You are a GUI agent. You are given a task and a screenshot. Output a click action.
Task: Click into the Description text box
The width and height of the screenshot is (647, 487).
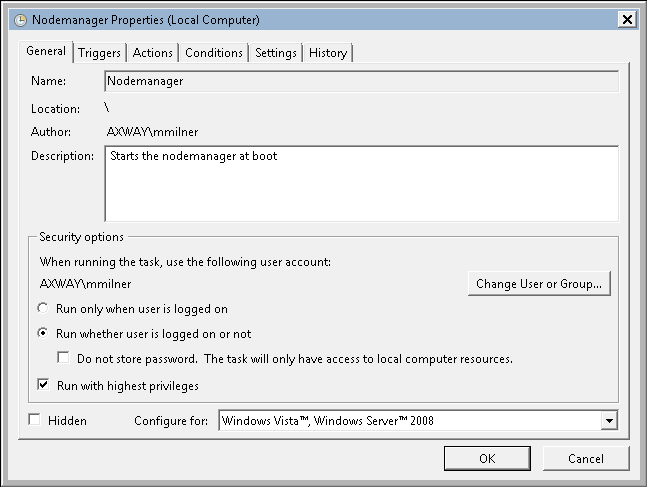coord(361,183)
